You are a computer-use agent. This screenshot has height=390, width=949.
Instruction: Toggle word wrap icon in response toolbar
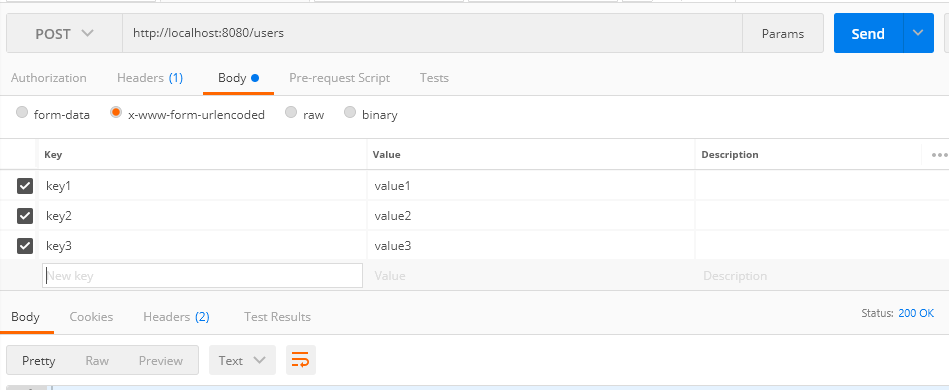coord(301,360)
